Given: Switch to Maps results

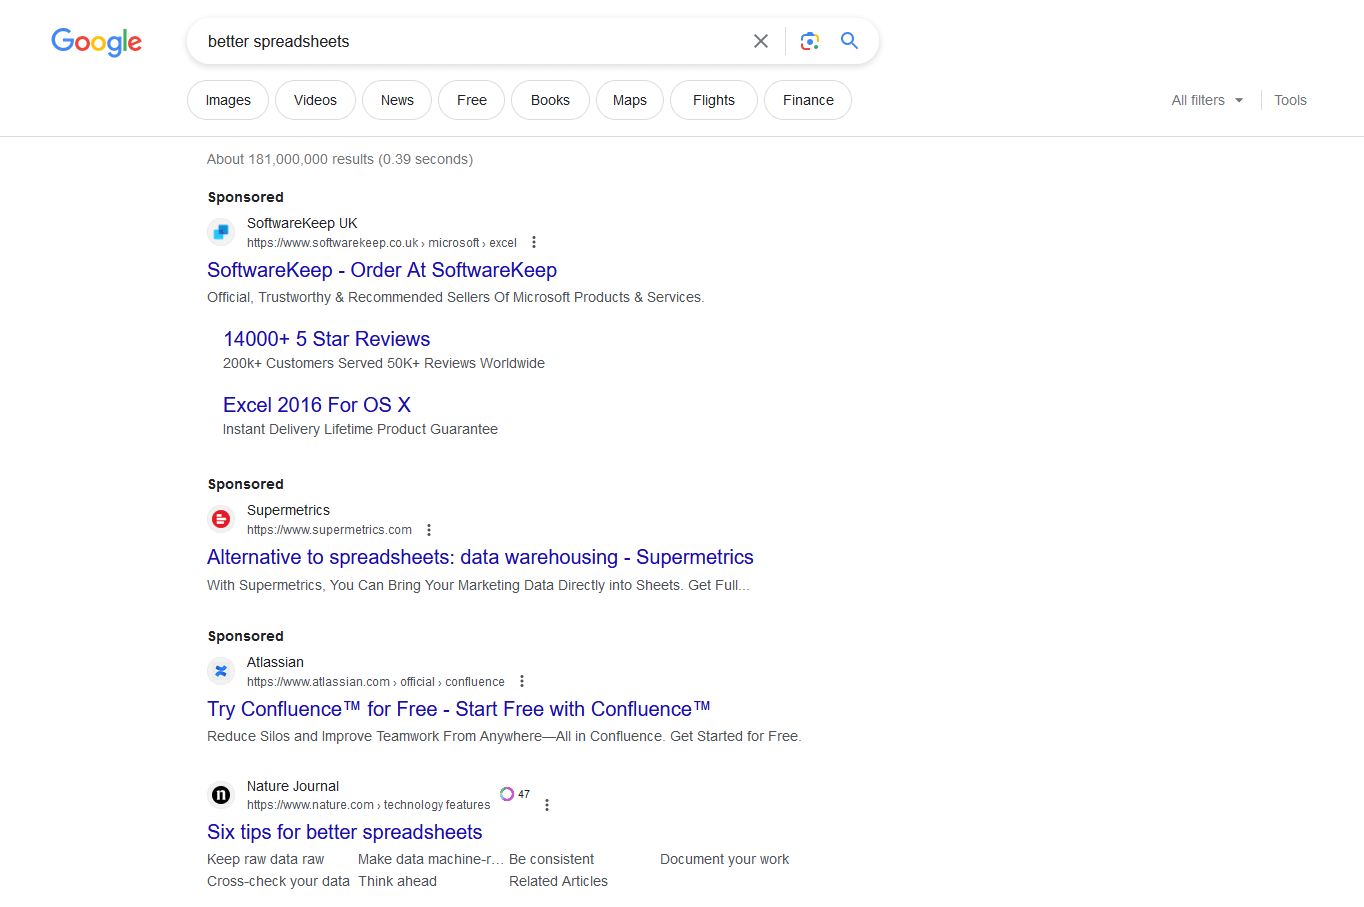Looking at the screenshot, I should (x=630, y=100).
